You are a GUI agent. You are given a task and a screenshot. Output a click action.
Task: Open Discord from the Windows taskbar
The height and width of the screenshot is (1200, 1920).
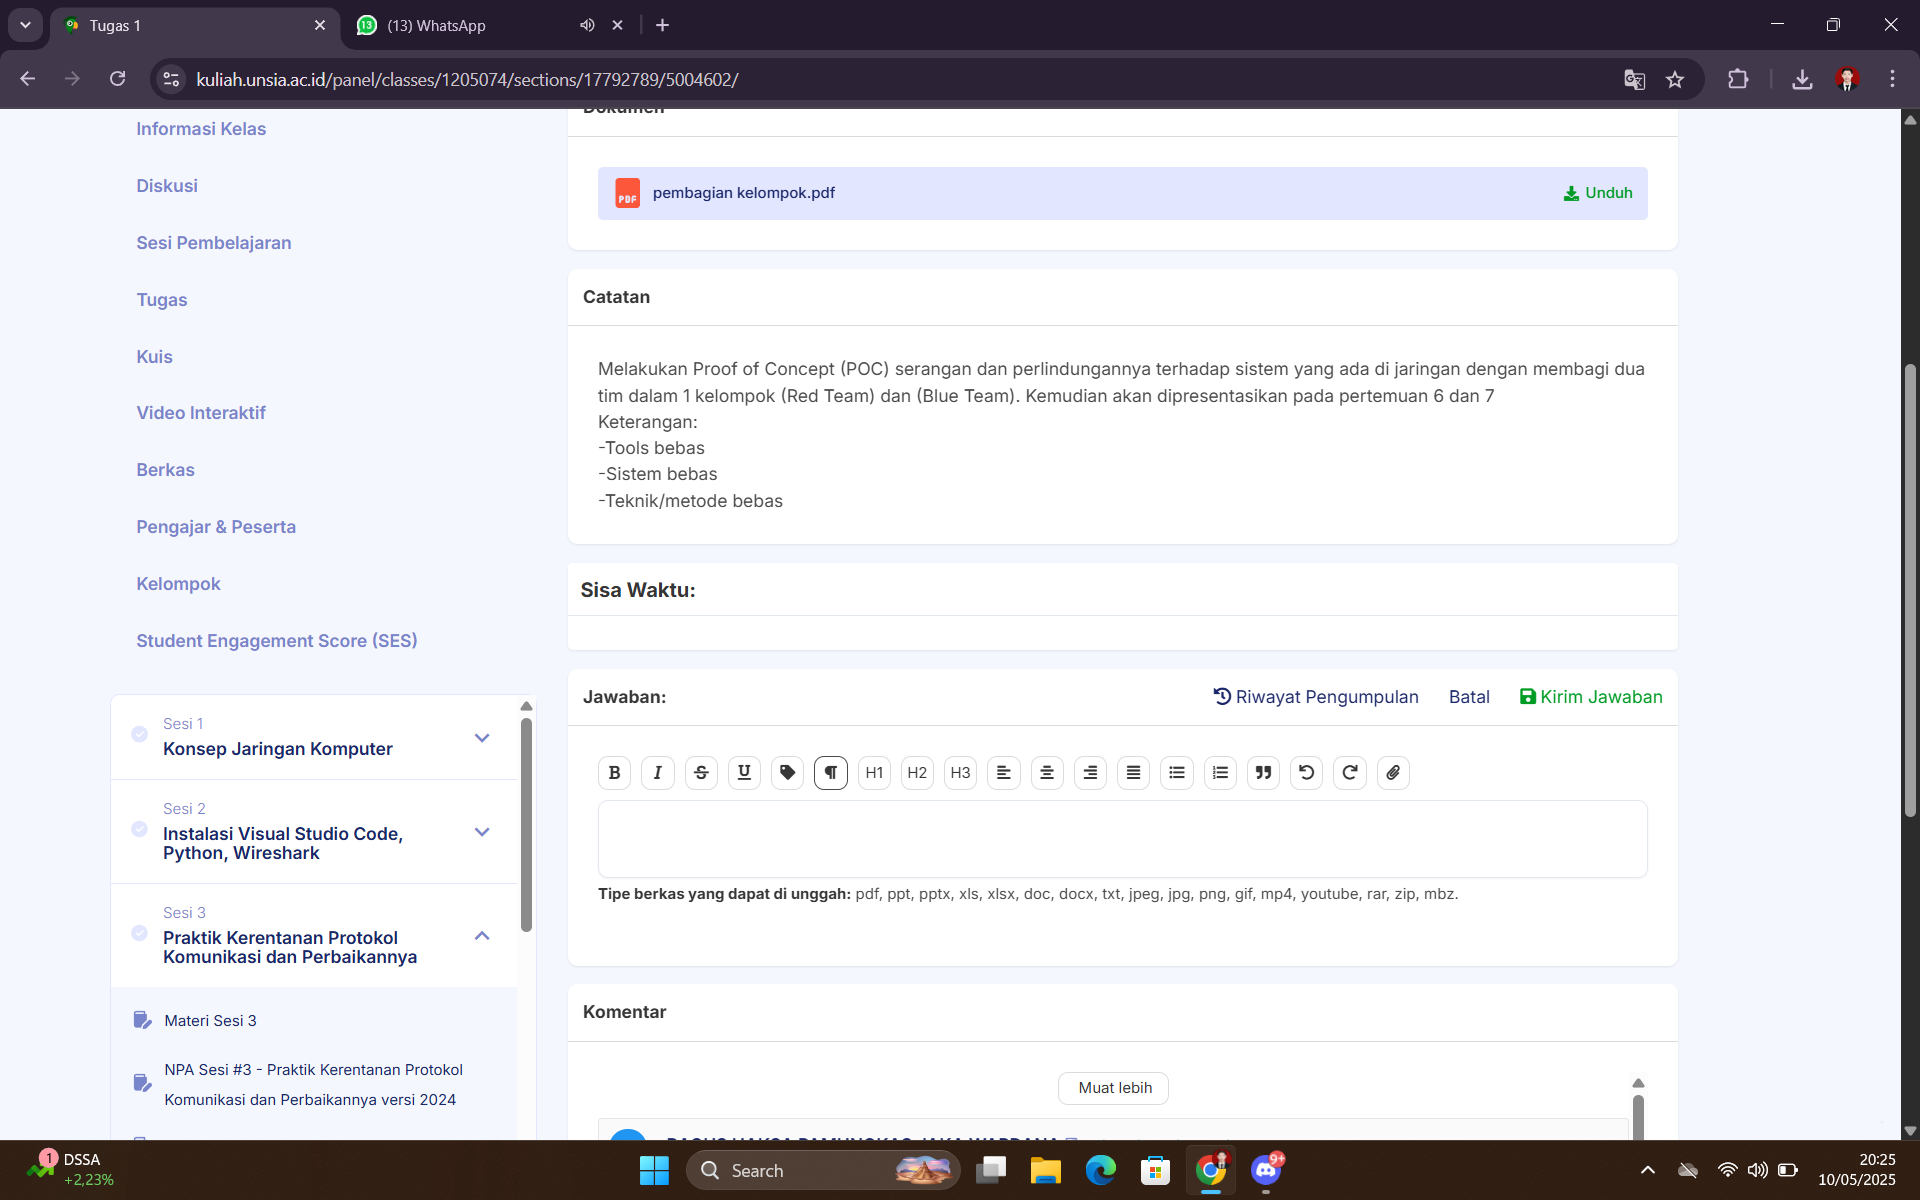click(x=1266, y=1170)
